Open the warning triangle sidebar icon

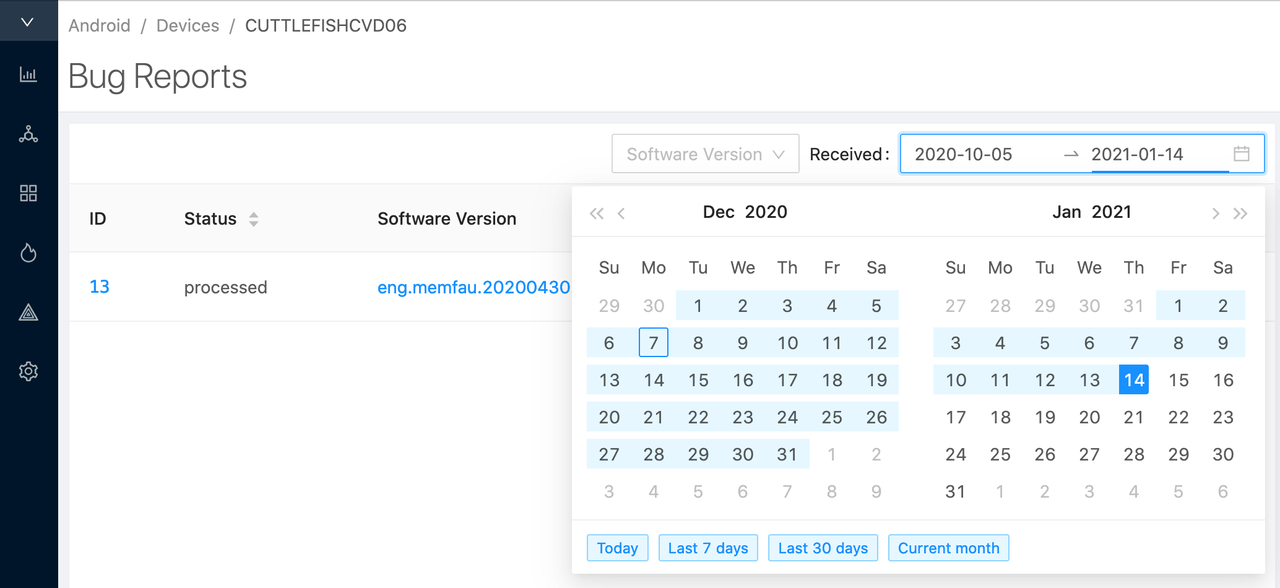tap(28, 313)
